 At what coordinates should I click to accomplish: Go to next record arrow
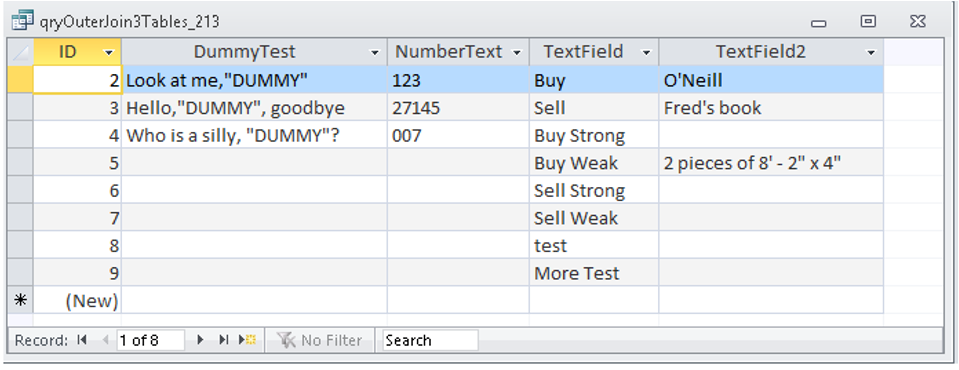click(200, 340)
